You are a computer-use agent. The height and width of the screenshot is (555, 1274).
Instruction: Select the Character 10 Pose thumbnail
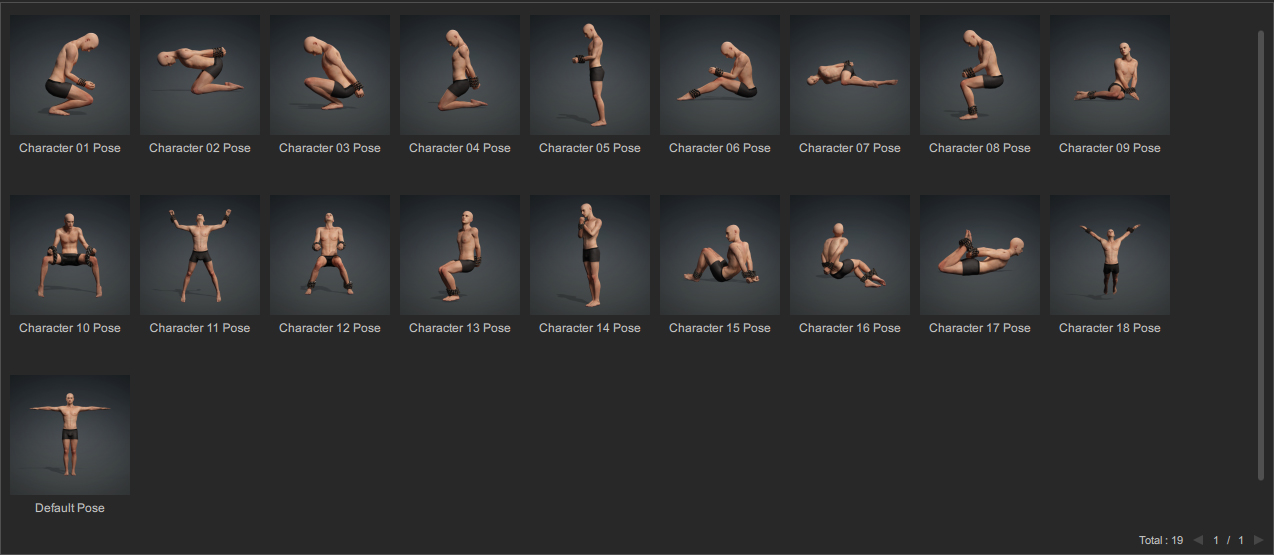[x=70, y=255]
